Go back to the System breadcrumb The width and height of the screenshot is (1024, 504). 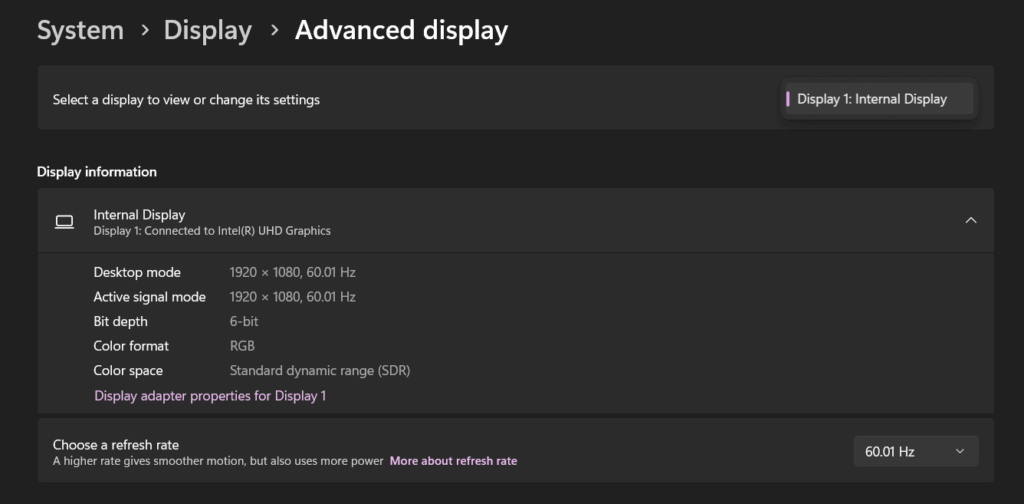tap(80, 31)
